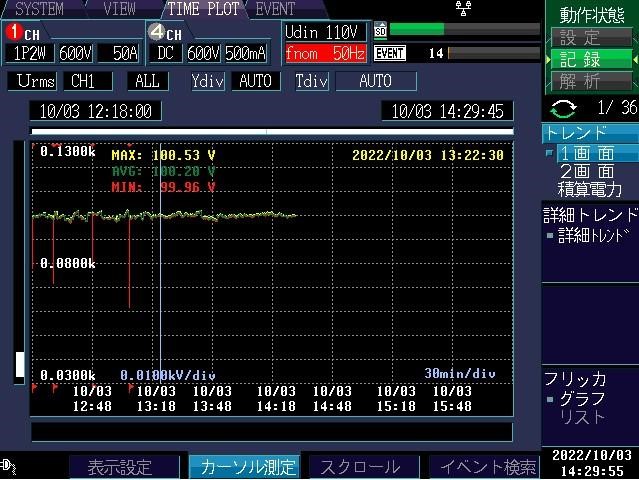Viewport: 639px width, 480px height.
Task: Click the red event flag near 13:18
Action: point(131,389)
